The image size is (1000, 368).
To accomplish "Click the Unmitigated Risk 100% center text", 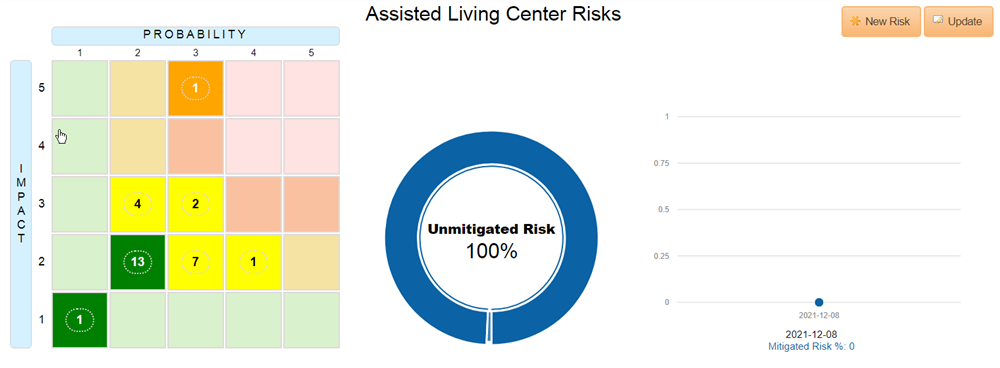I will [x=491, y=241].
